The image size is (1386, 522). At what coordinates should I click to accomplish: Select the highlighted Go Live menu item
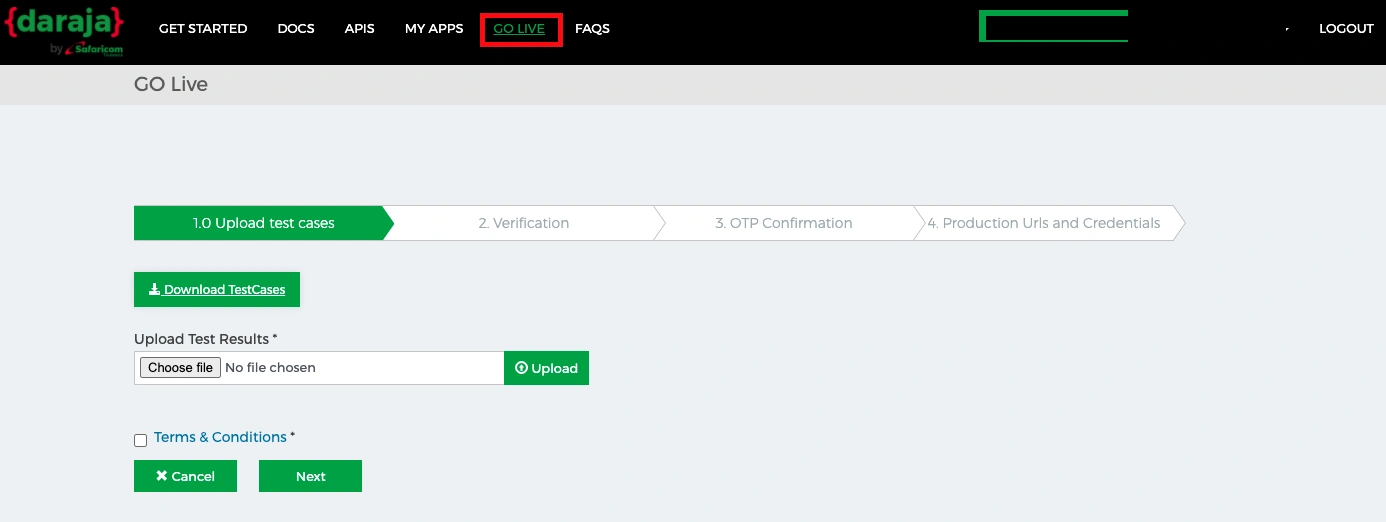click(519, 29)
